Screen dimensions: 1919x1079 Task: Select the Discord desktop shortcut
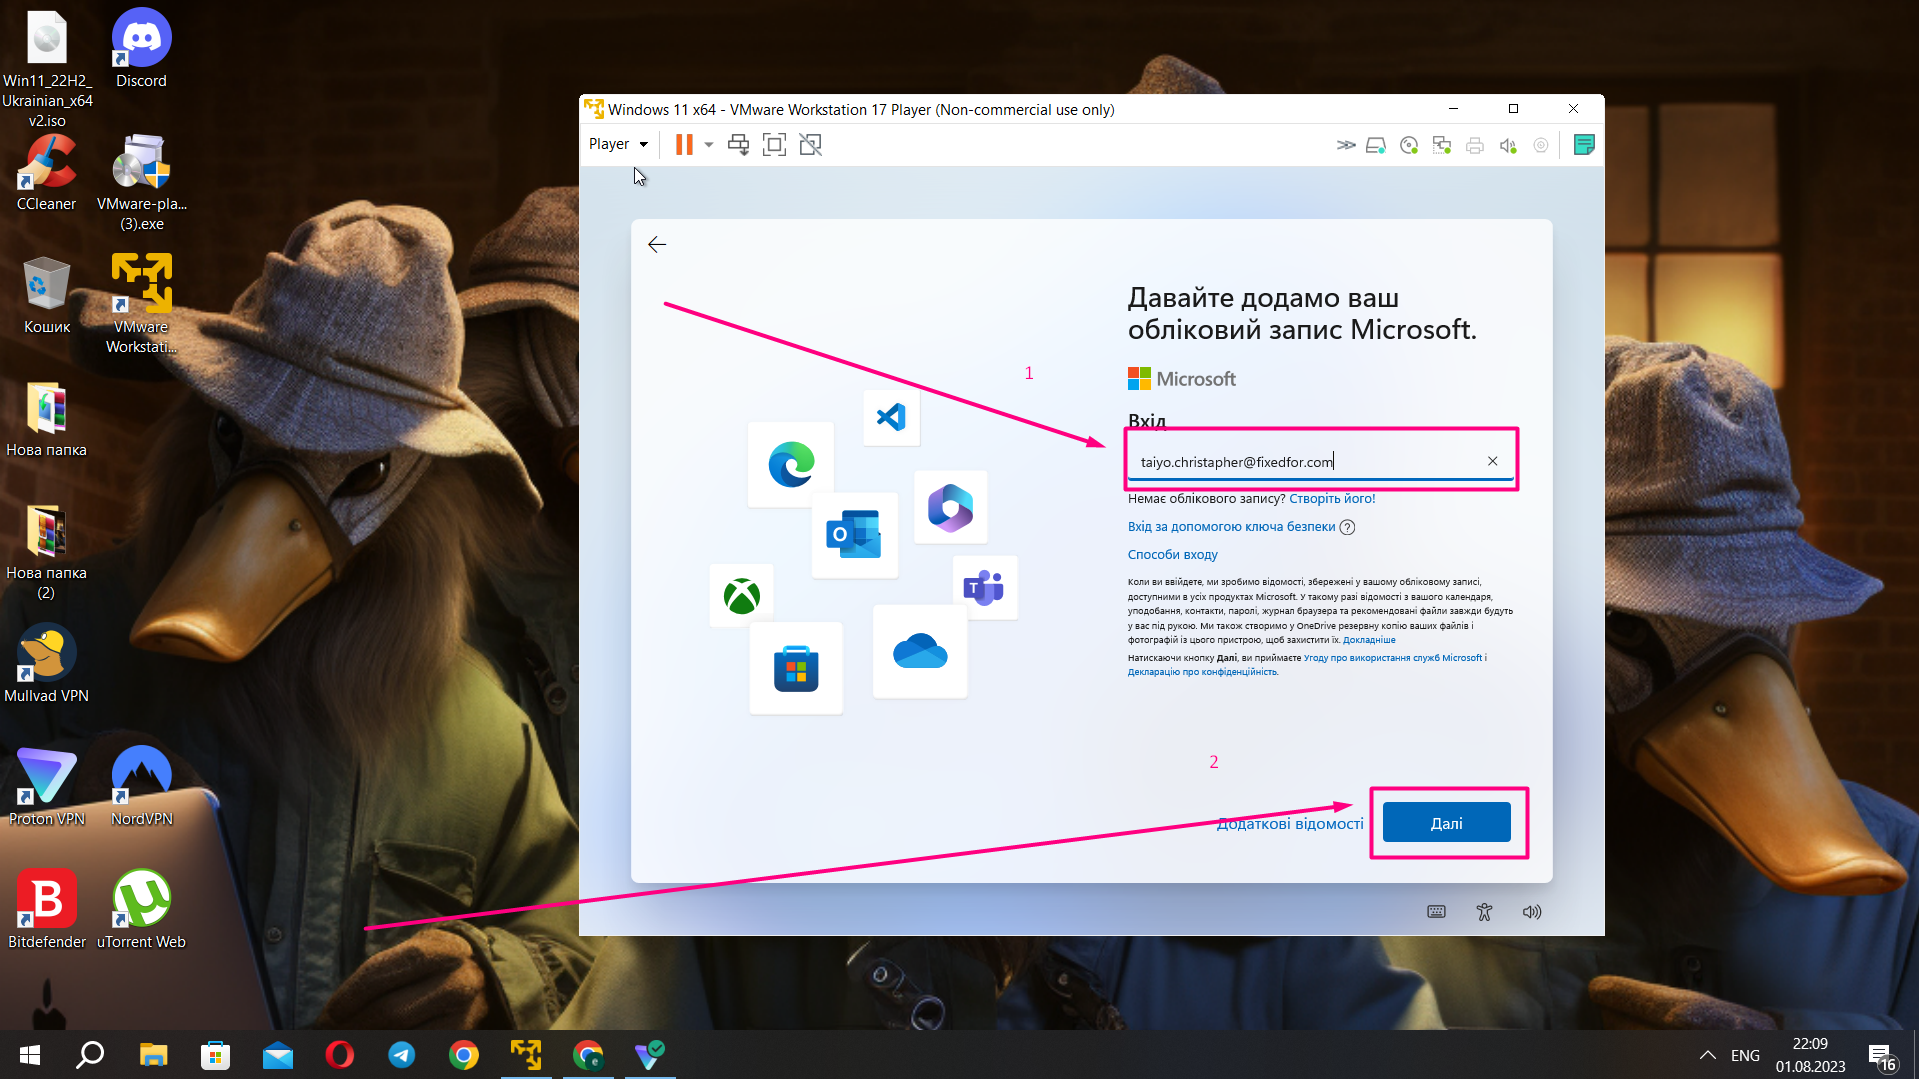(x=141, y=48)
